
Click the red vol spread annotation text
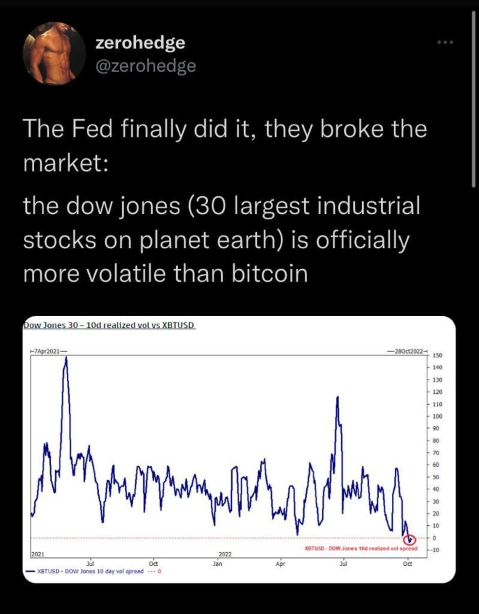pyautogui.click(x=361, y=548)
